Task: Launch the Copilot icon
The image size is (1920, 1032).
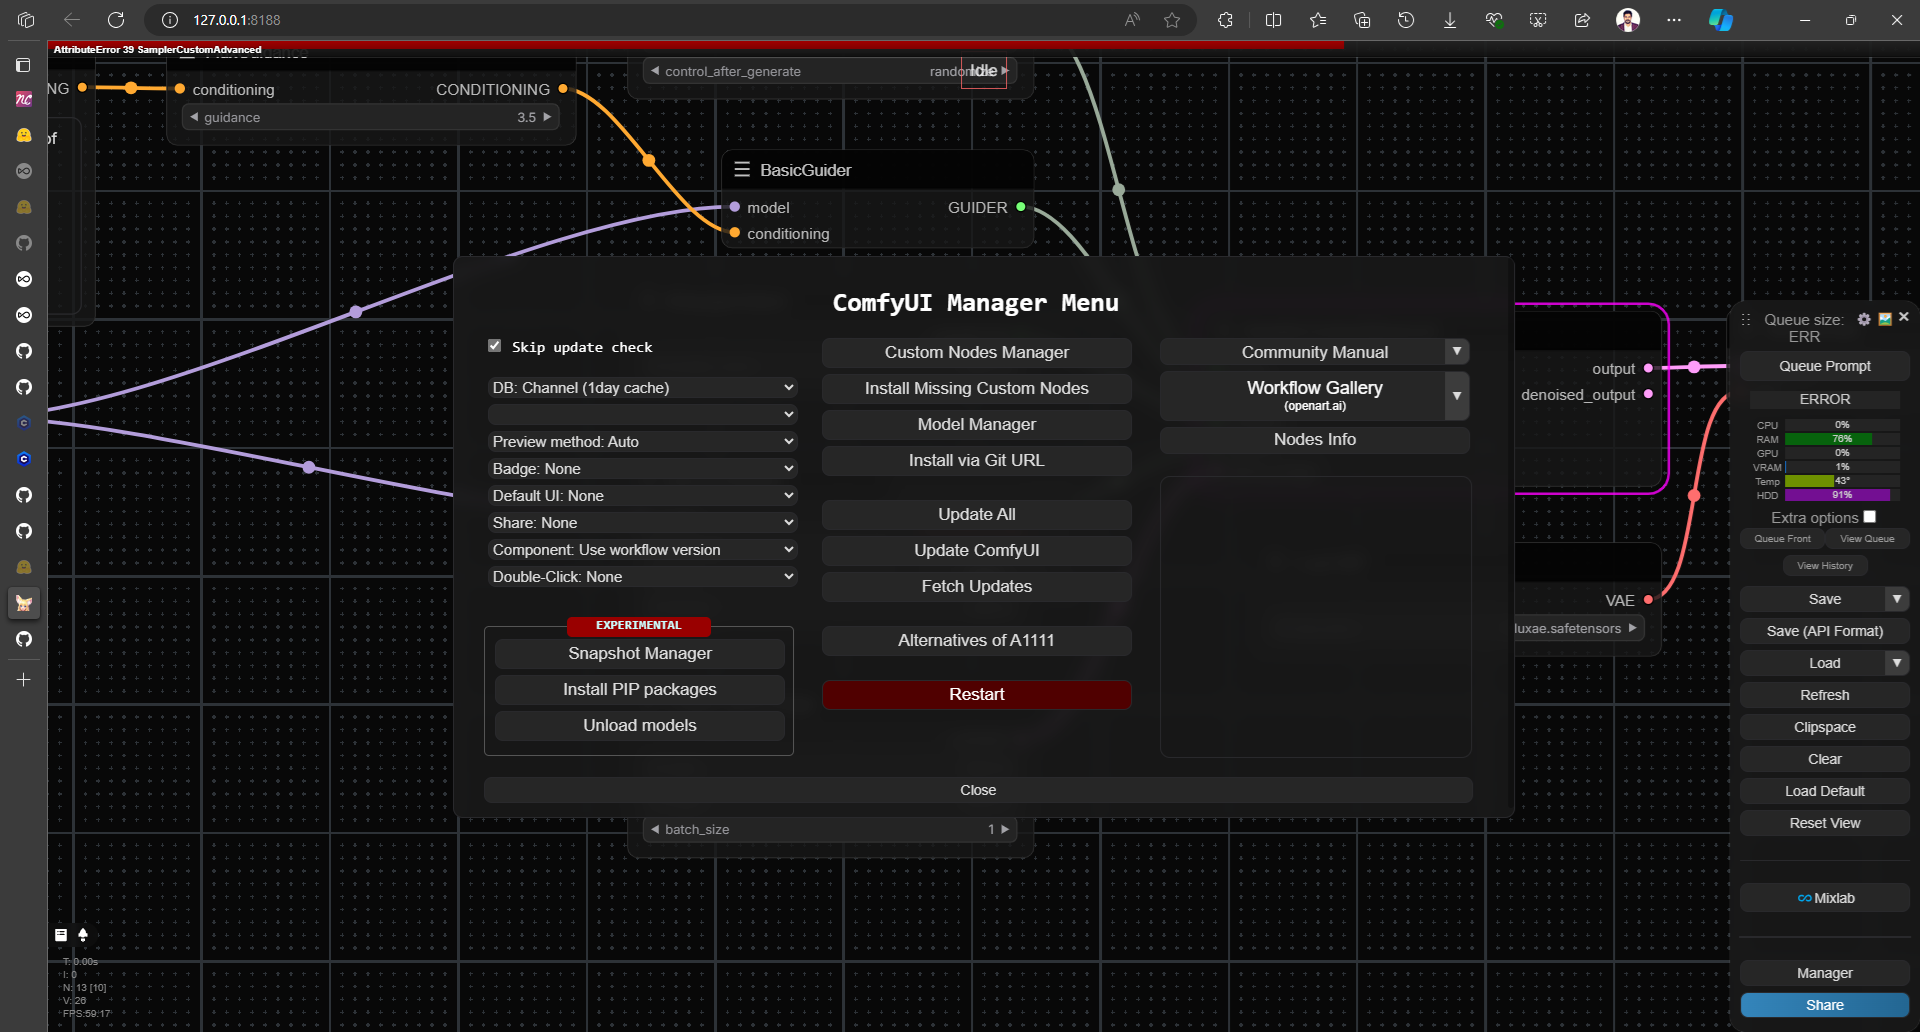Action: tap(1721, 20)
